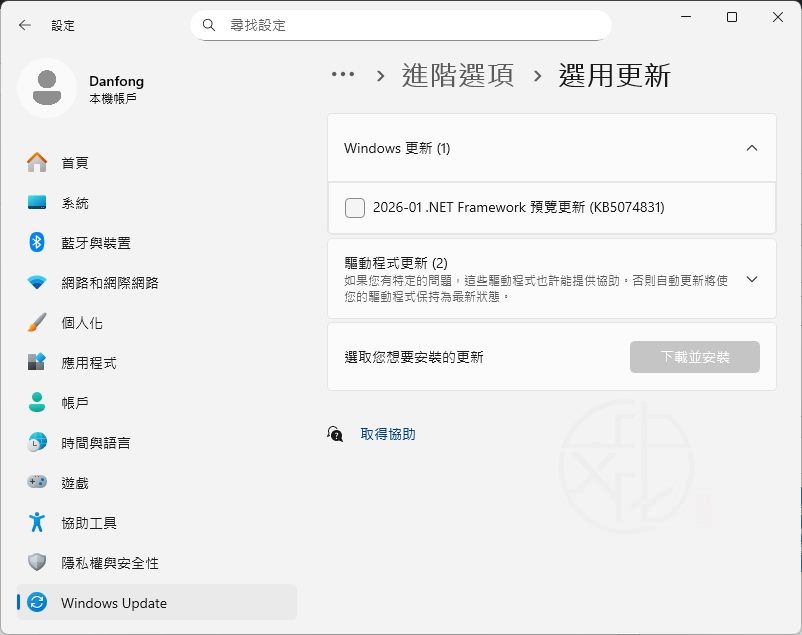Open the breadcrumb ellipsis menu
This screenshot has height=635, width=802.
[x=343, y=74]
